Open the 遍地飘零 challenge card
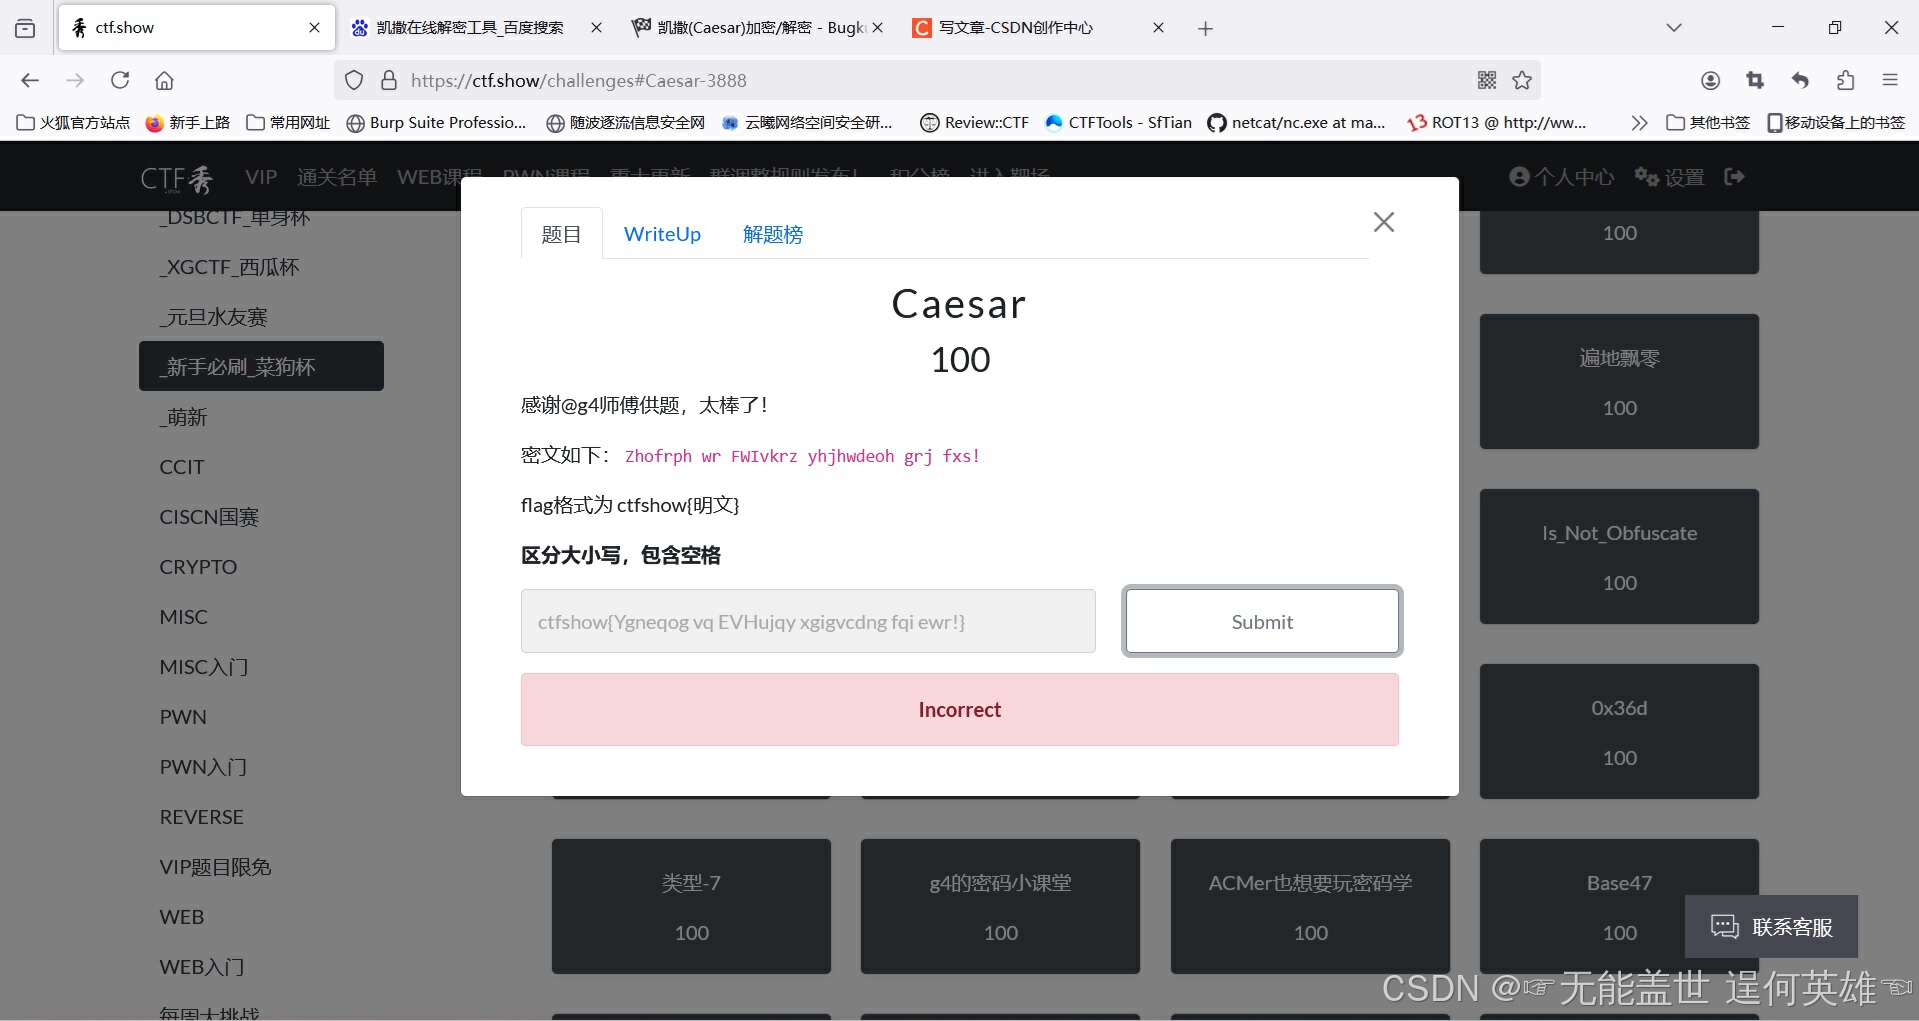Screen dimensions: 1919x1021 pos(1619,381)
